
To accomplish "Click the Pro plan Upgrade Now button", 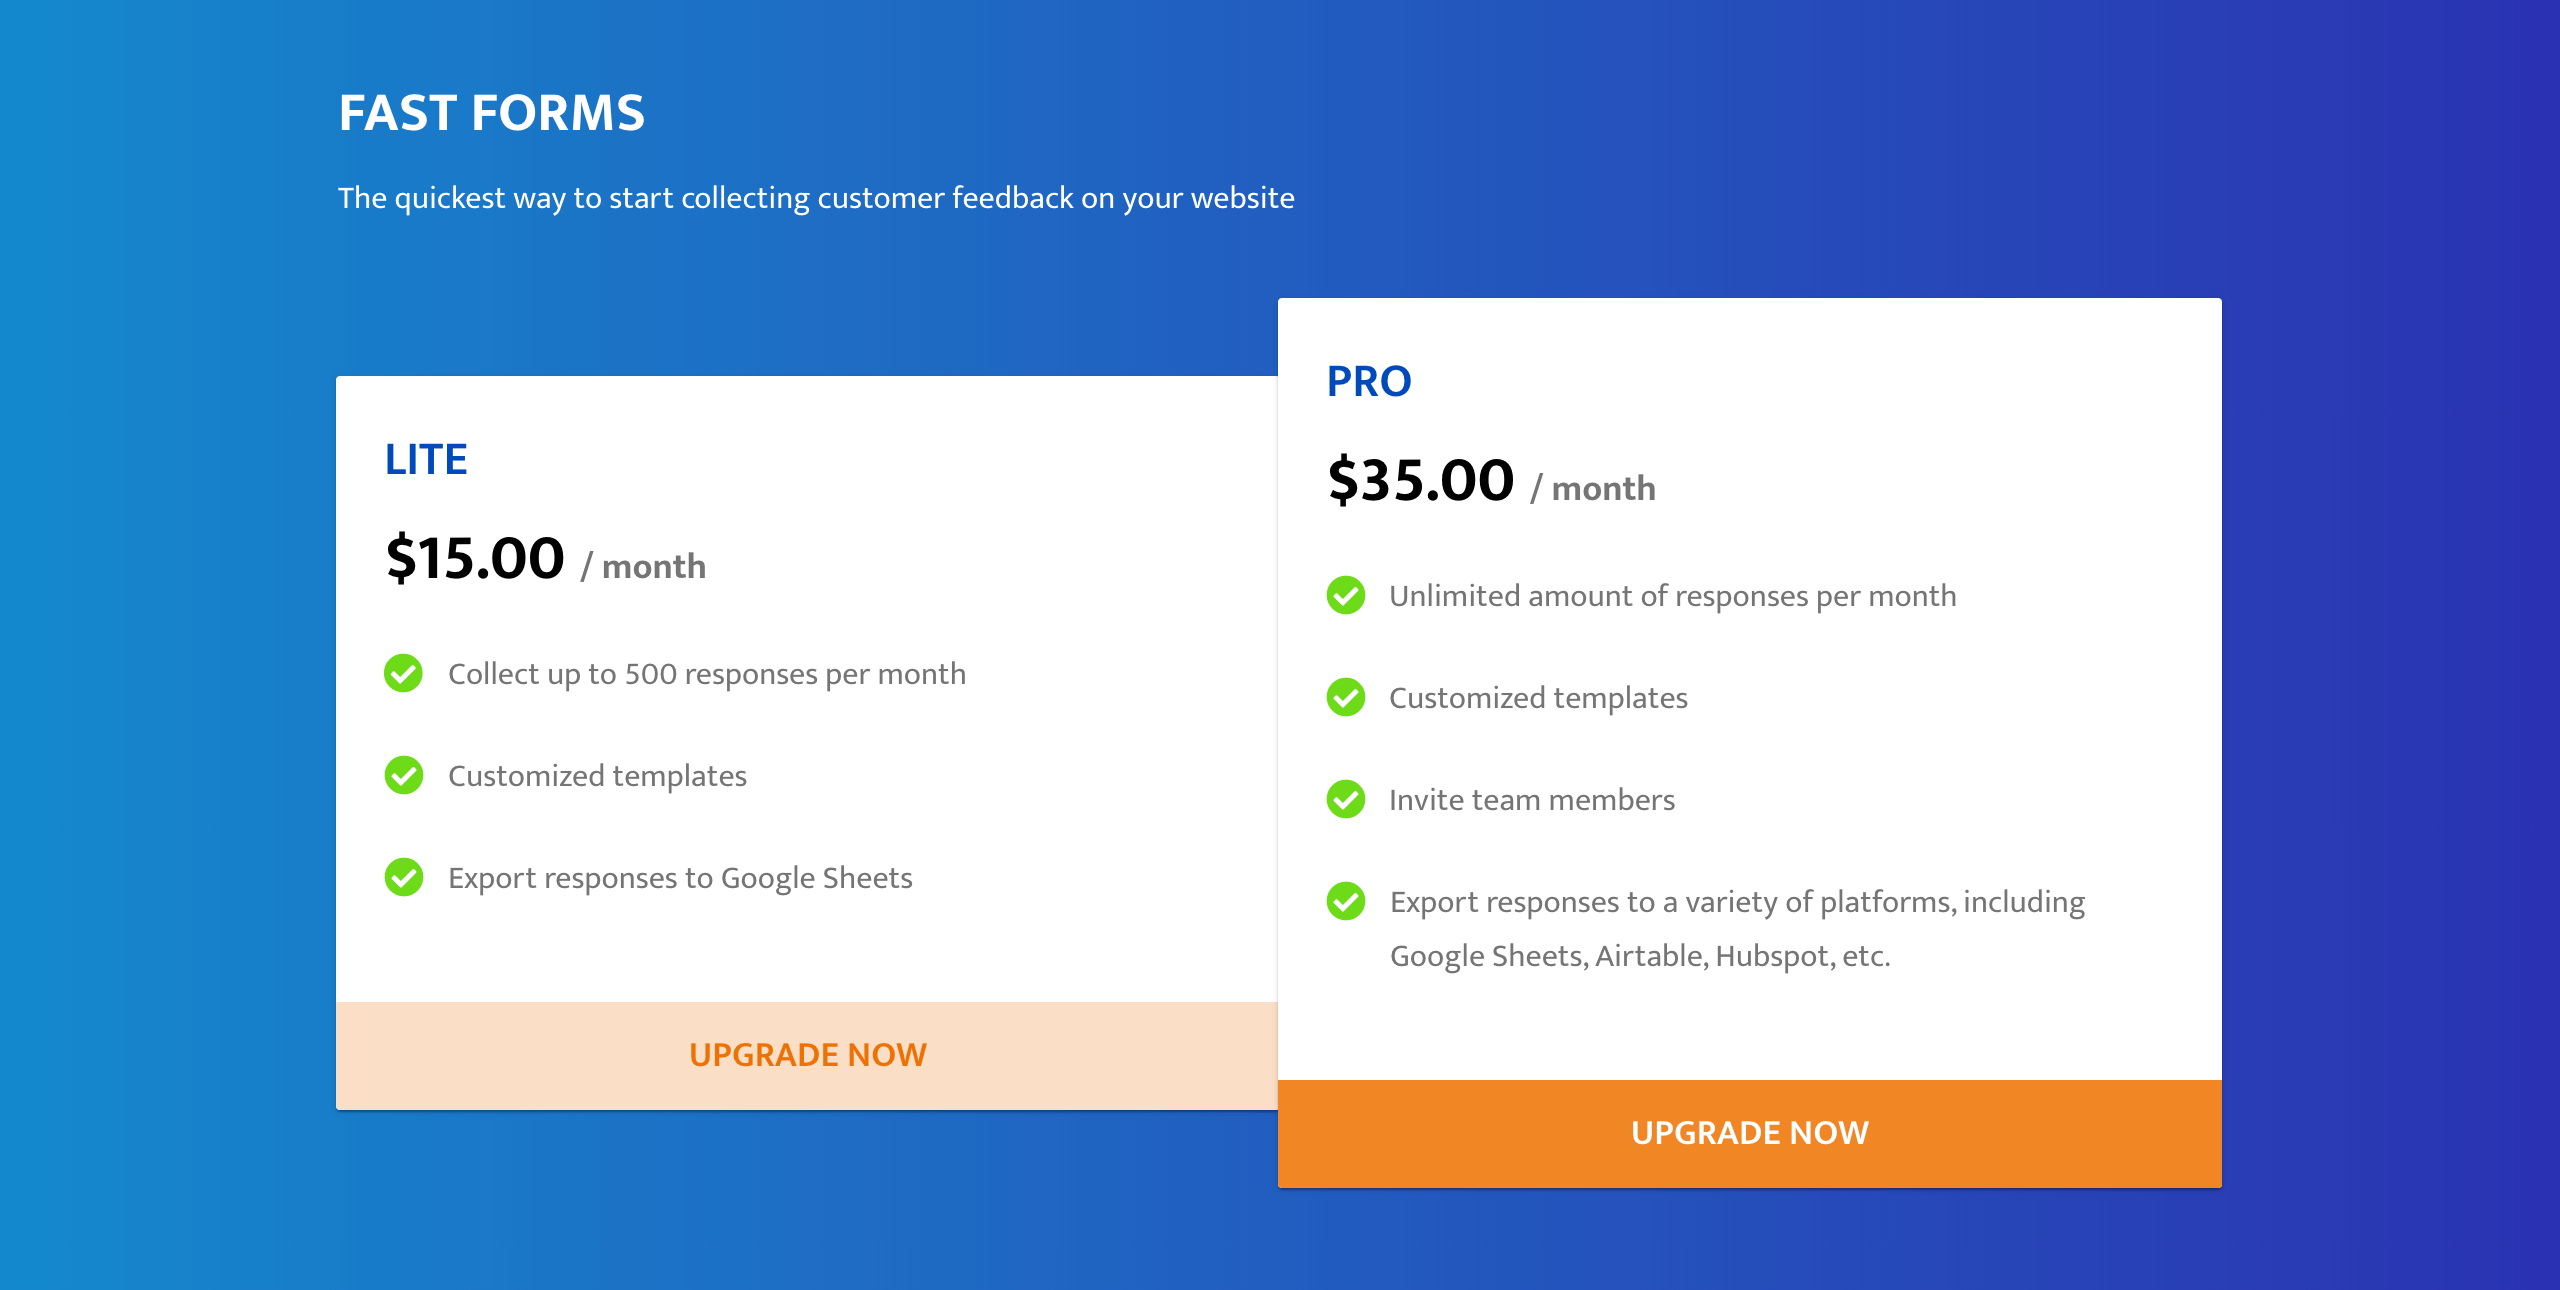I will [x=1749, y=1133].
